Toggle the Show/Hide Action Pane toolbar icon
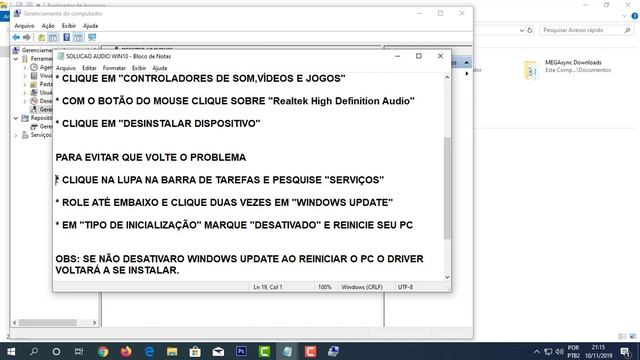The image size is (640, 360). (x=78, y=38)
